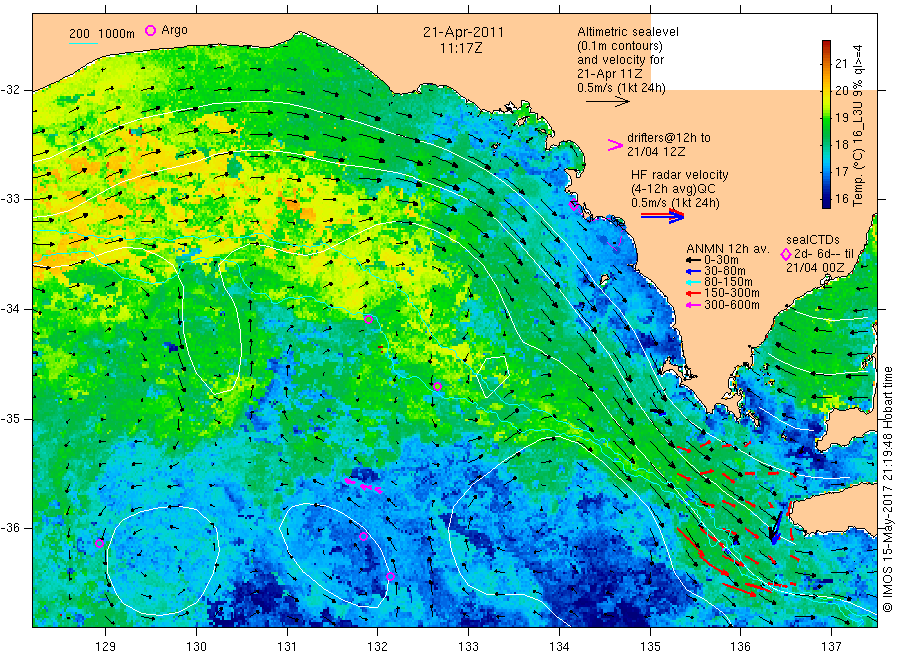Click the blue 30-80m ANMN arrow
The height and width of the screenshot is (660, 900).
[693, 271]
